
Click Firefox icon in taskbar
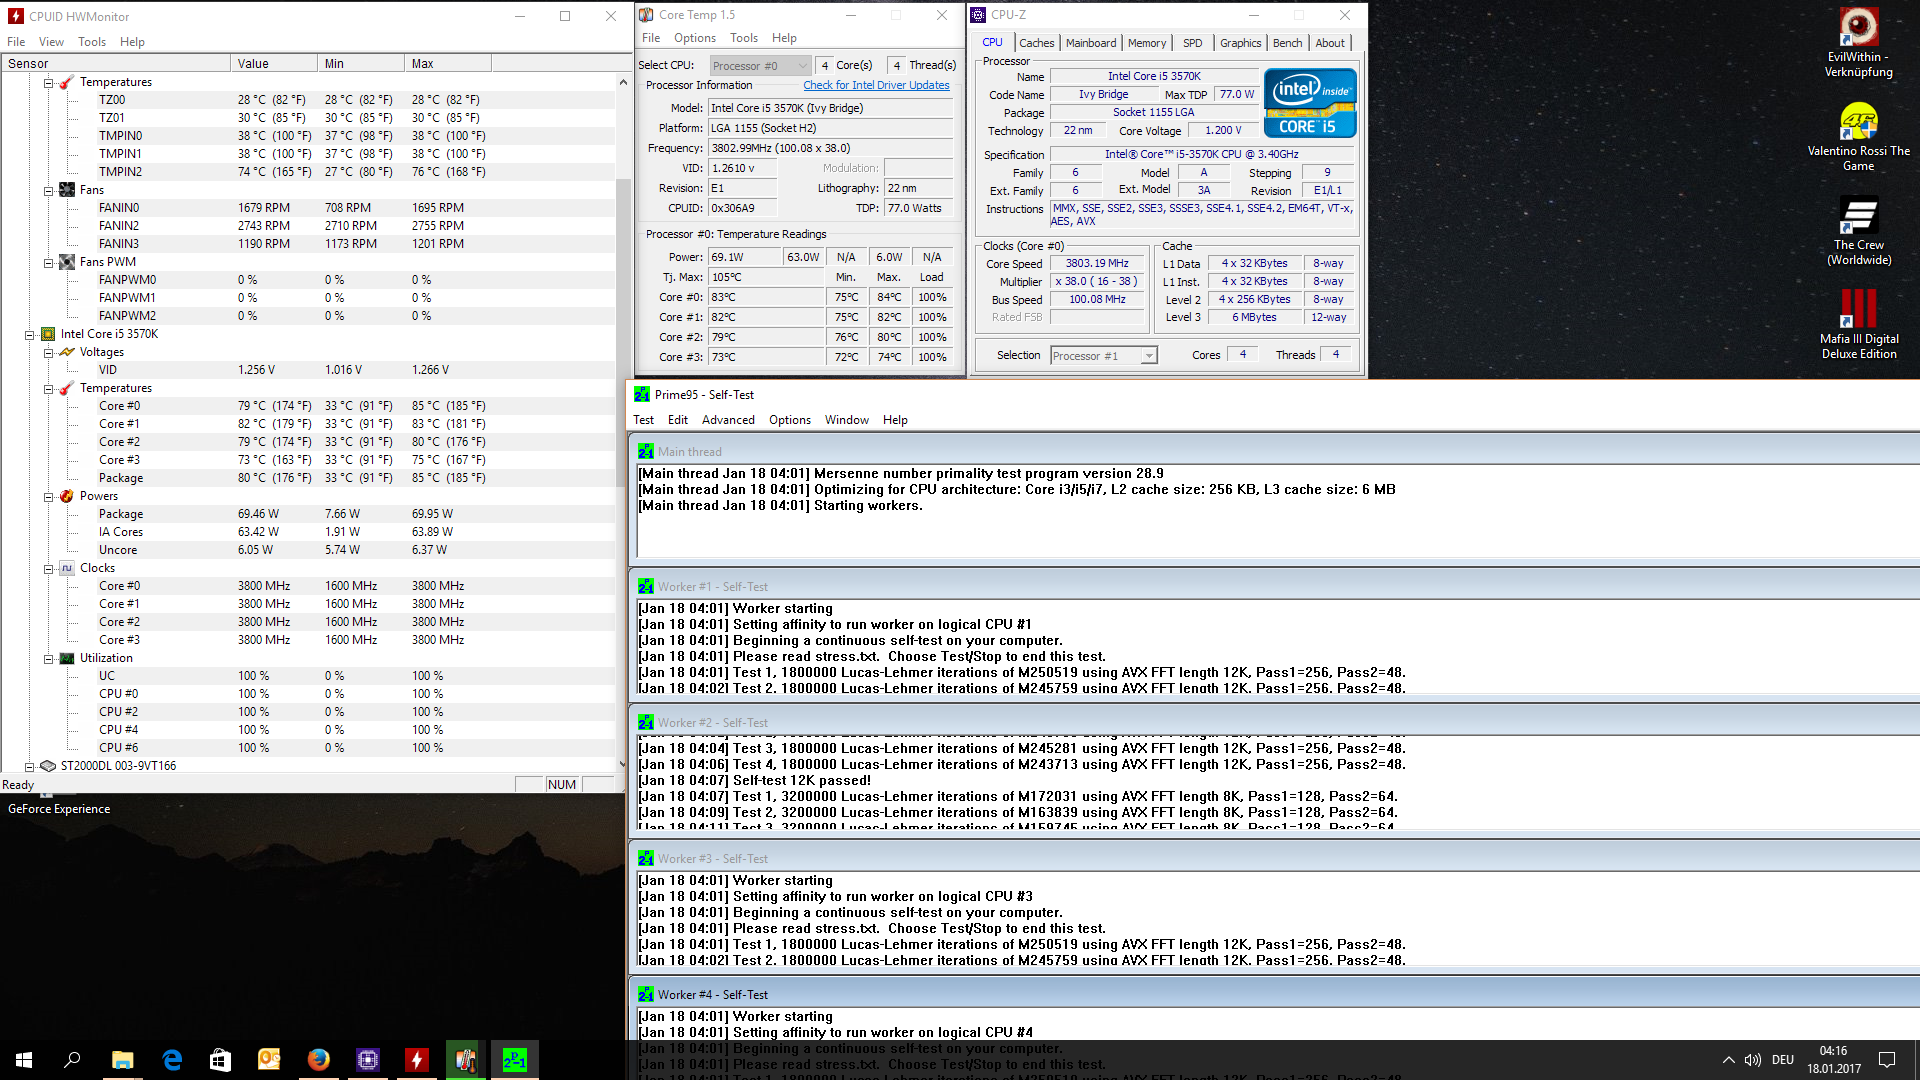pos(318,1059)
